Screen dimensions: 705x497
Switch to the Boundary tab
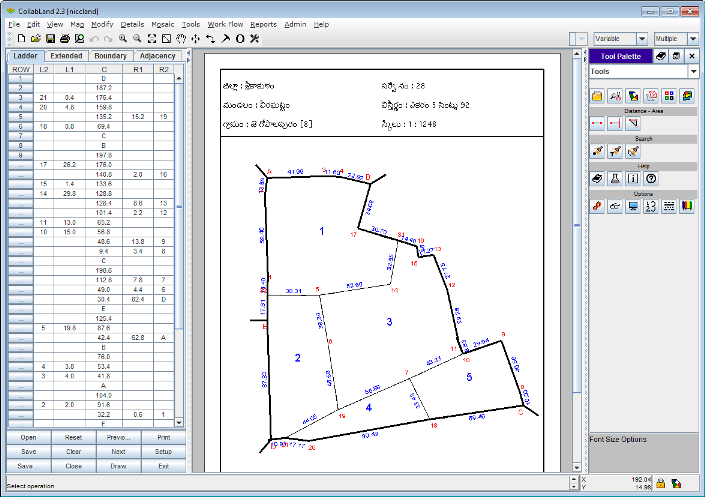click(110, 56)
